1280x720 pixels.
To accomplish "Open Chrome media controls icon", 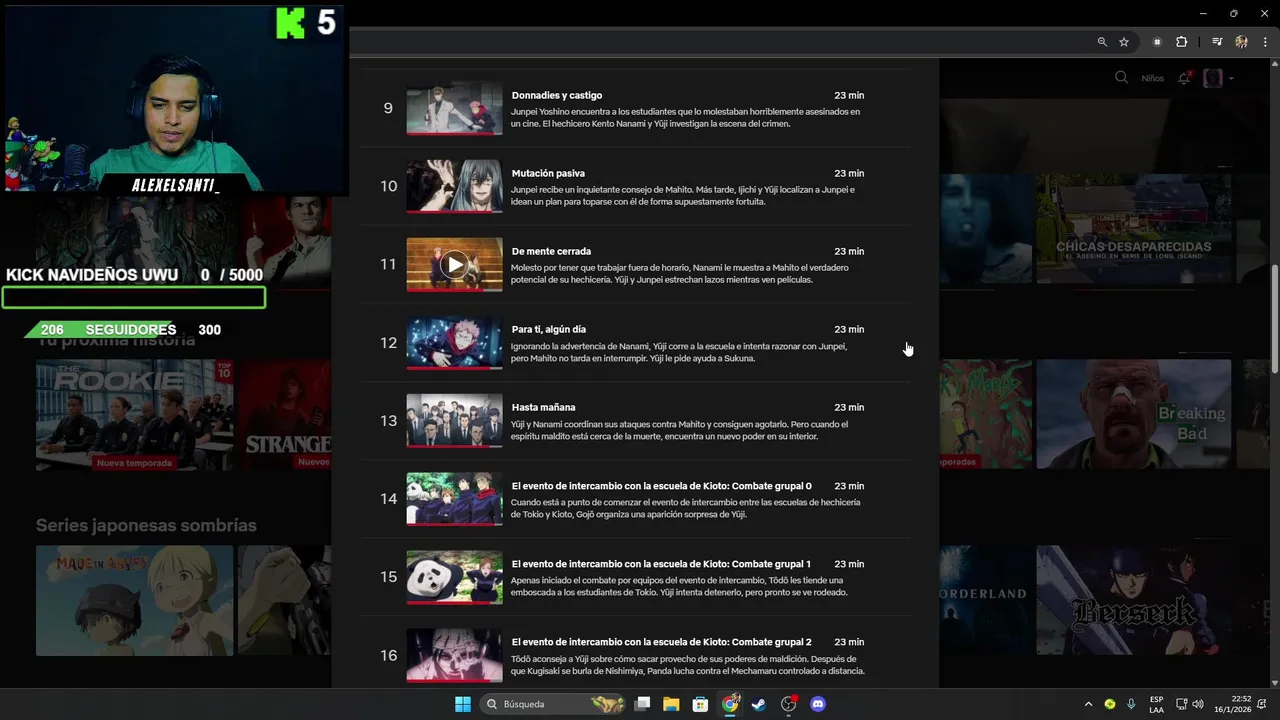I will coord(1217,42).
